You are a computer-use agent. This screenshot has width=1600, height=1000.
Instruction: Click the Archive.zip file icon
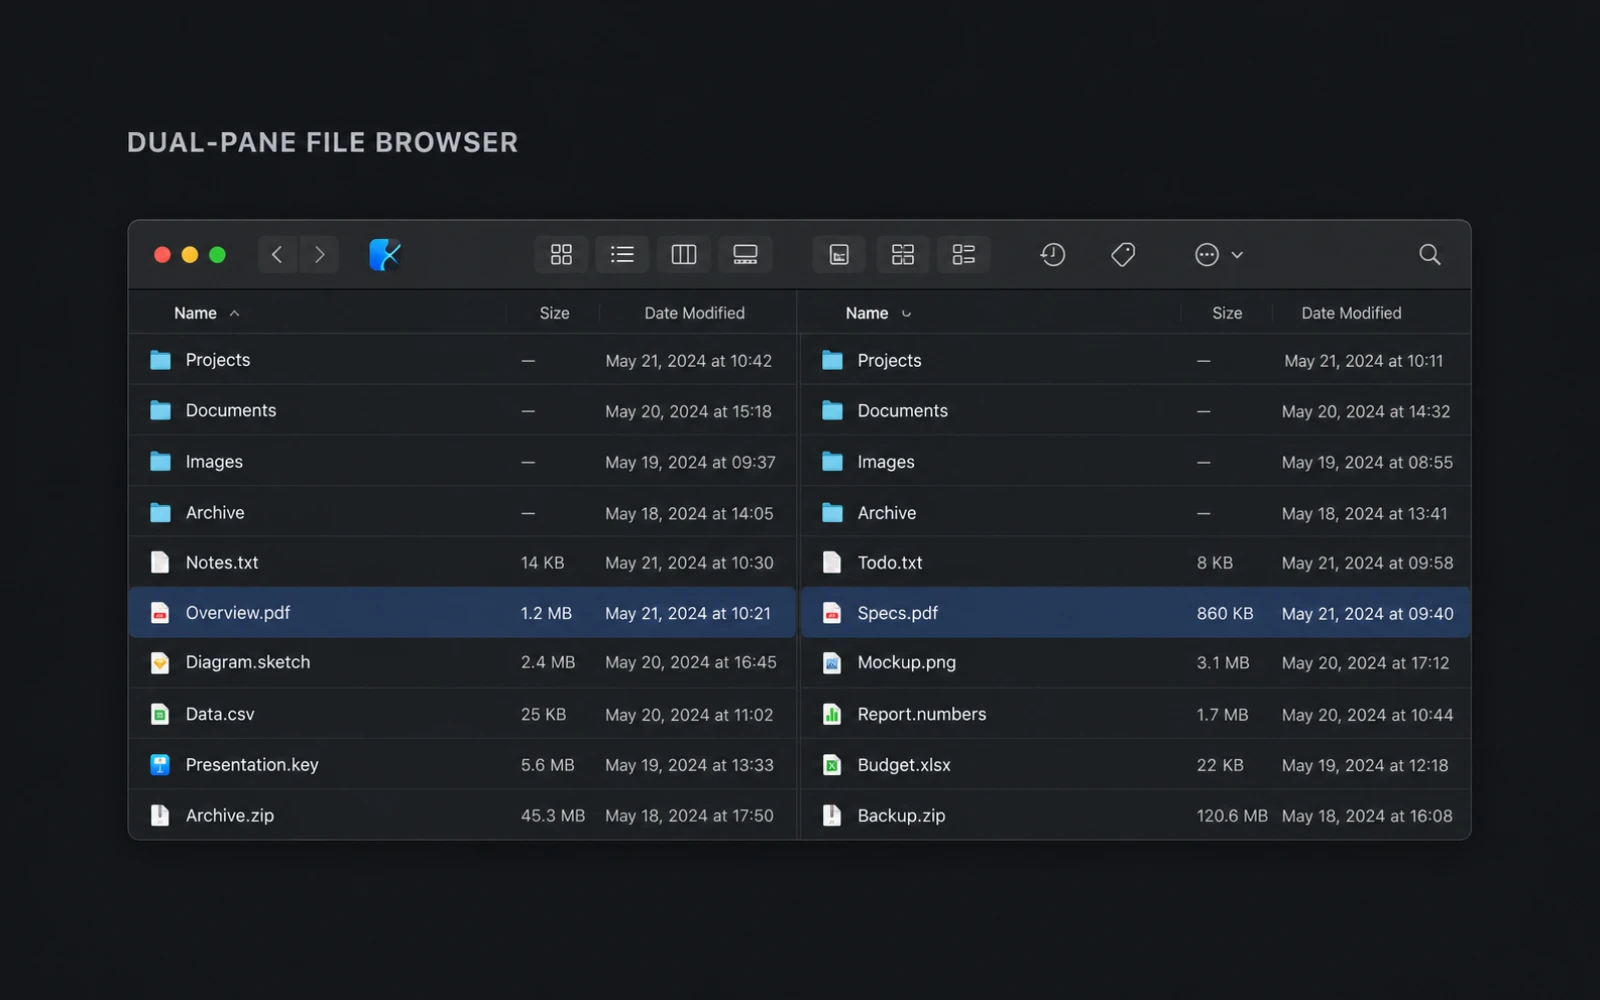160,816
